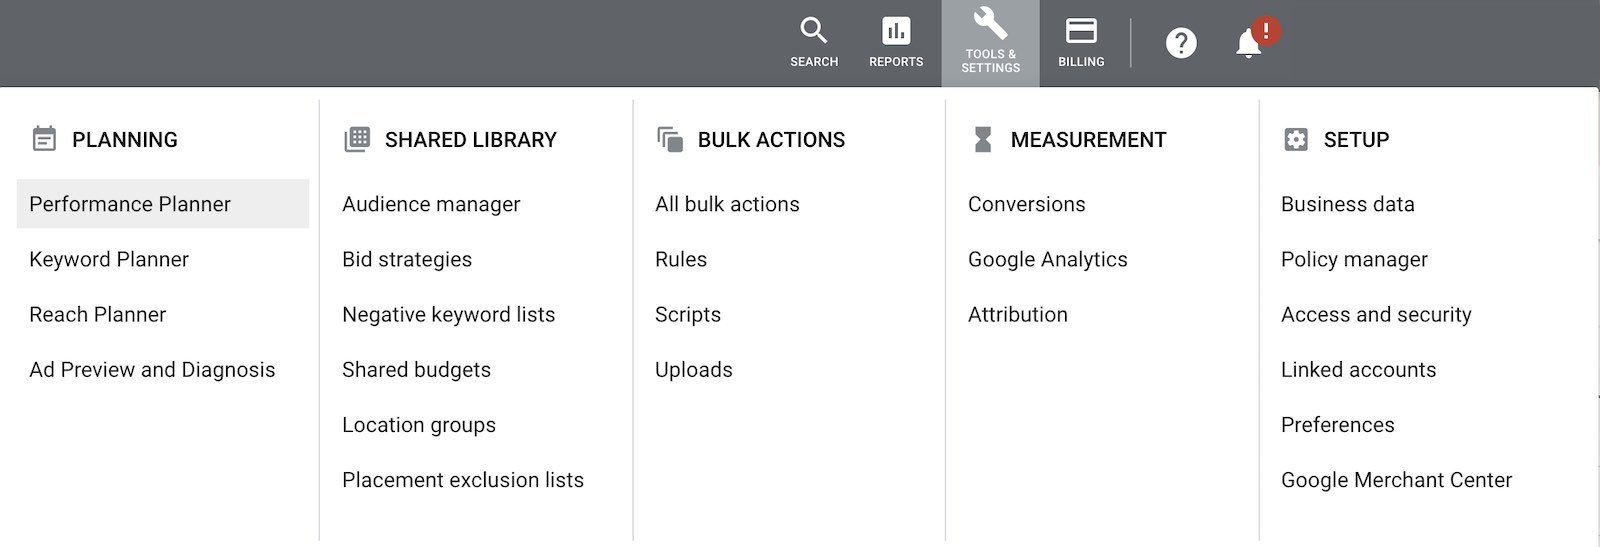Select Keyword Planner
Screen dimensions: 1600x547
click(109, 259)
